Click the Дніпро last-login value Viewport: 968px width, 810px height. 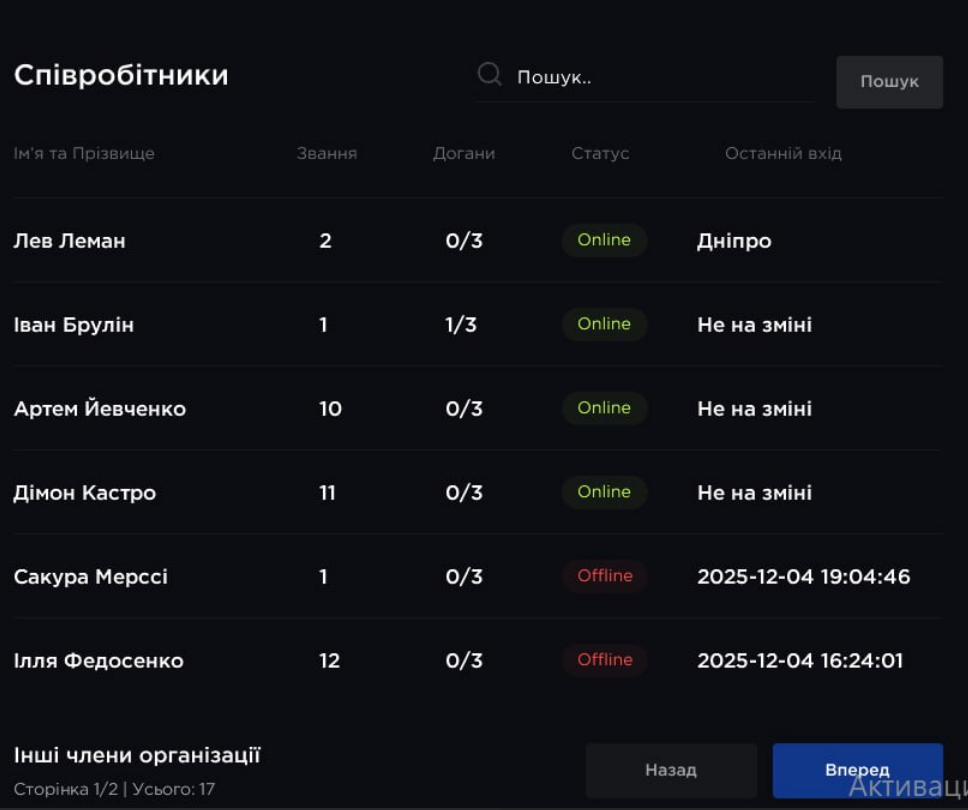(734, 241)
